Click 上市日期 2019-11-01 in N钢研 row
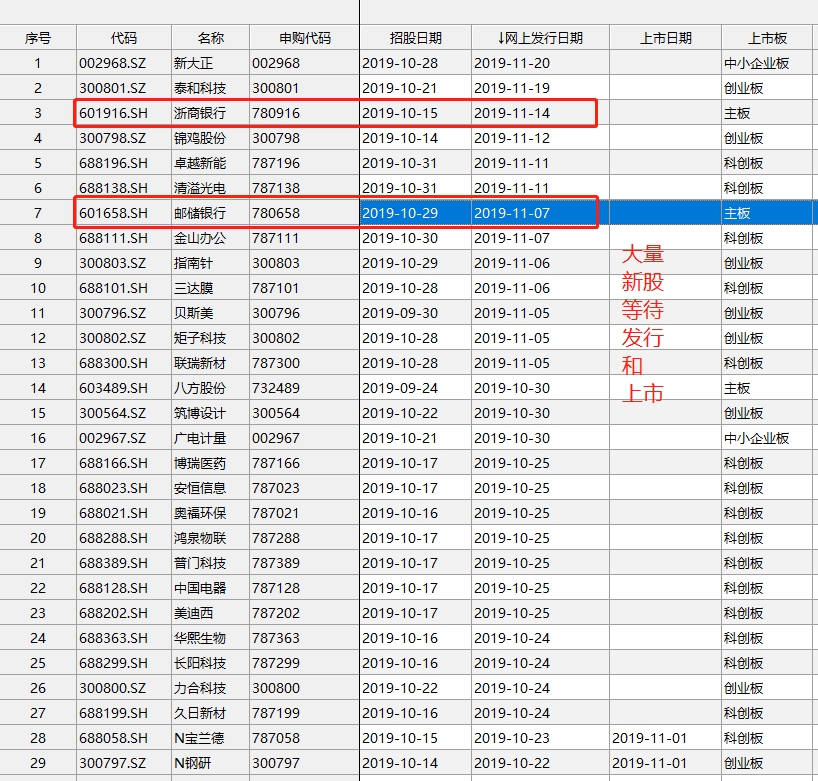The width and height of the screenshot is (818, 781). [x=650, y=763]
